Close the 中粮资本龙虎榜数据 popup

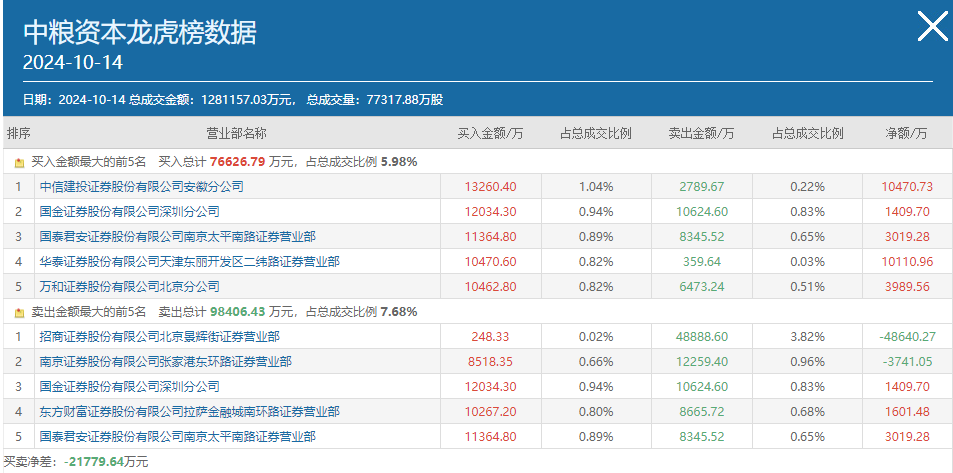(x=932, y=27)
